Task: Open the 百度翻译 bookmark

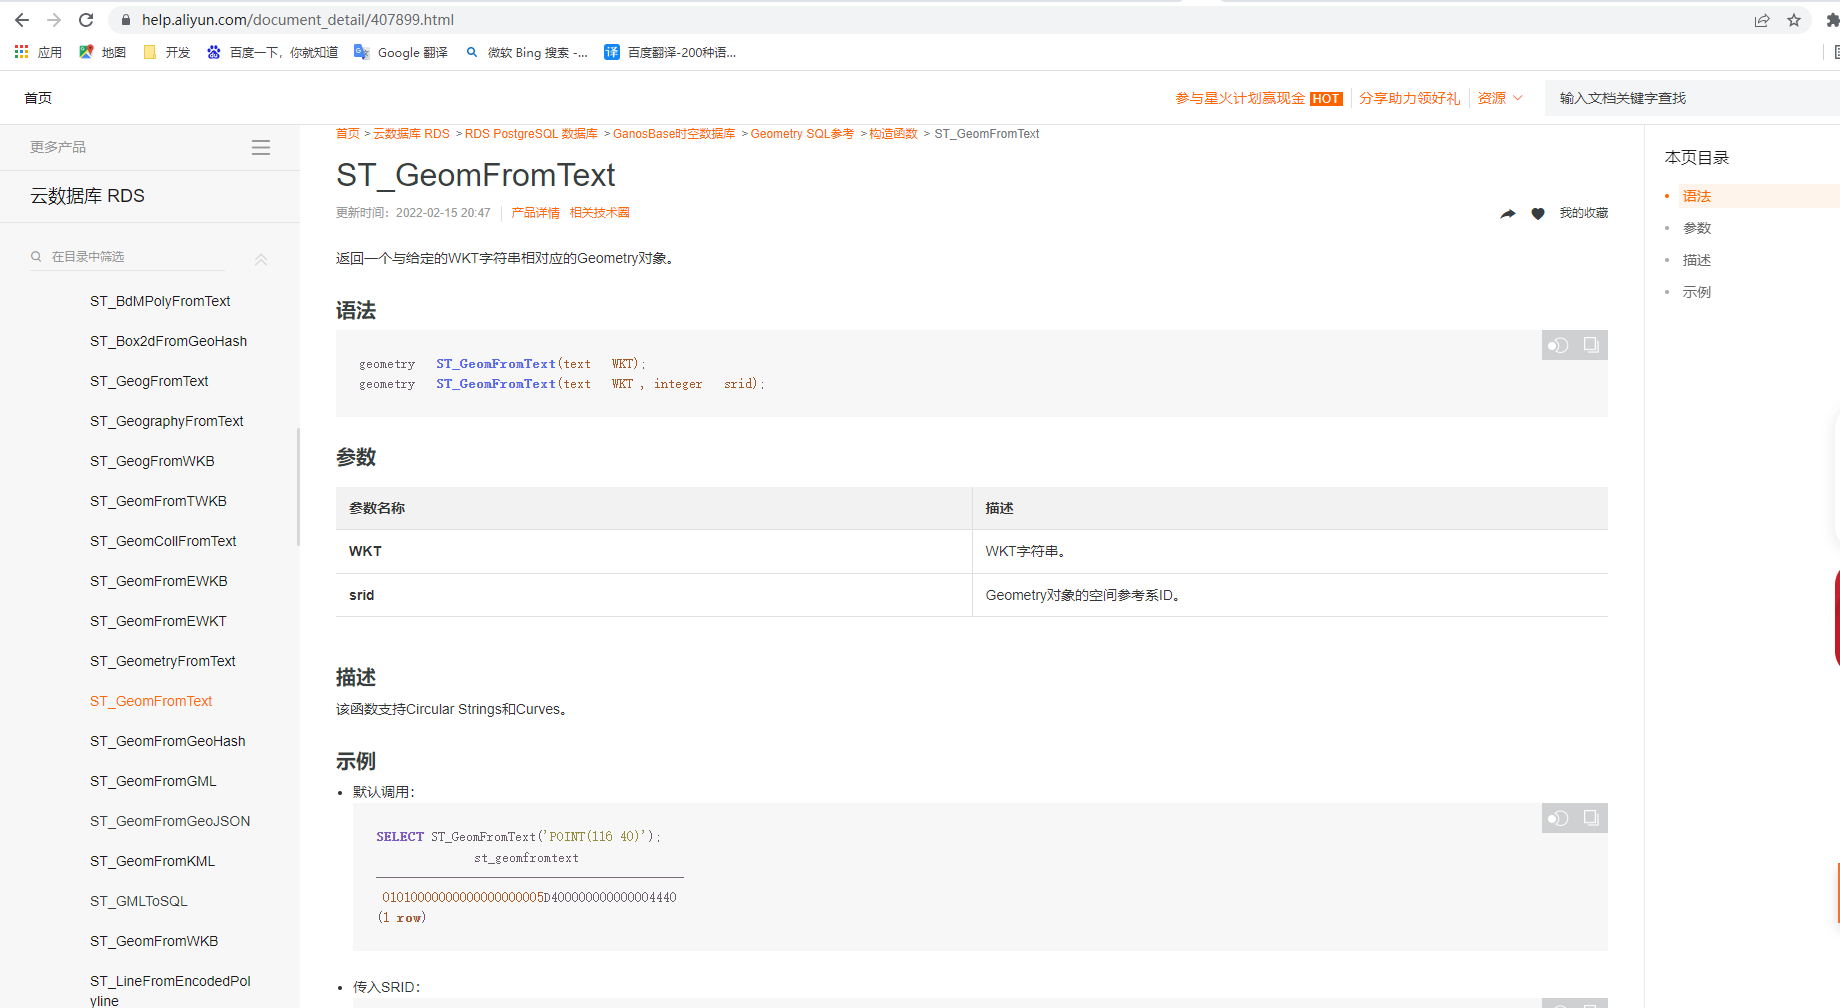Action: coord(670,52)
